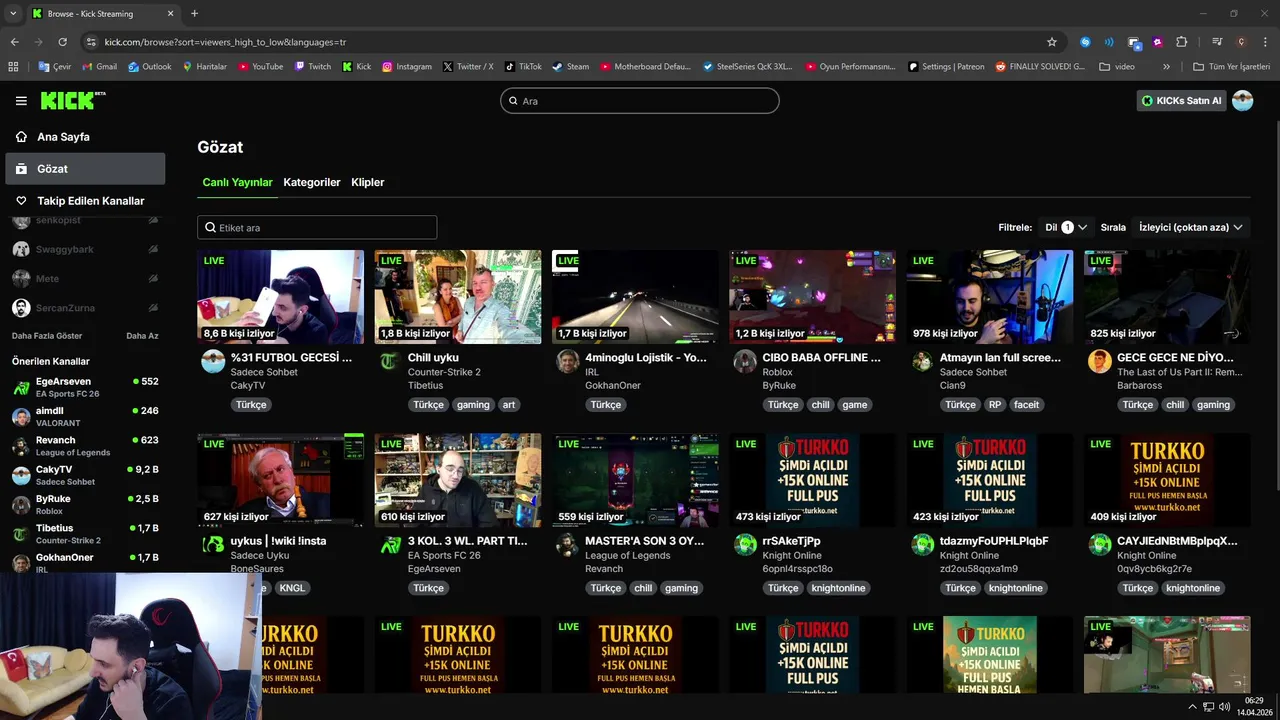Click in the Etiket ara tag field
The height and width of the screenshot is (720, 1280).
[317, 227]
